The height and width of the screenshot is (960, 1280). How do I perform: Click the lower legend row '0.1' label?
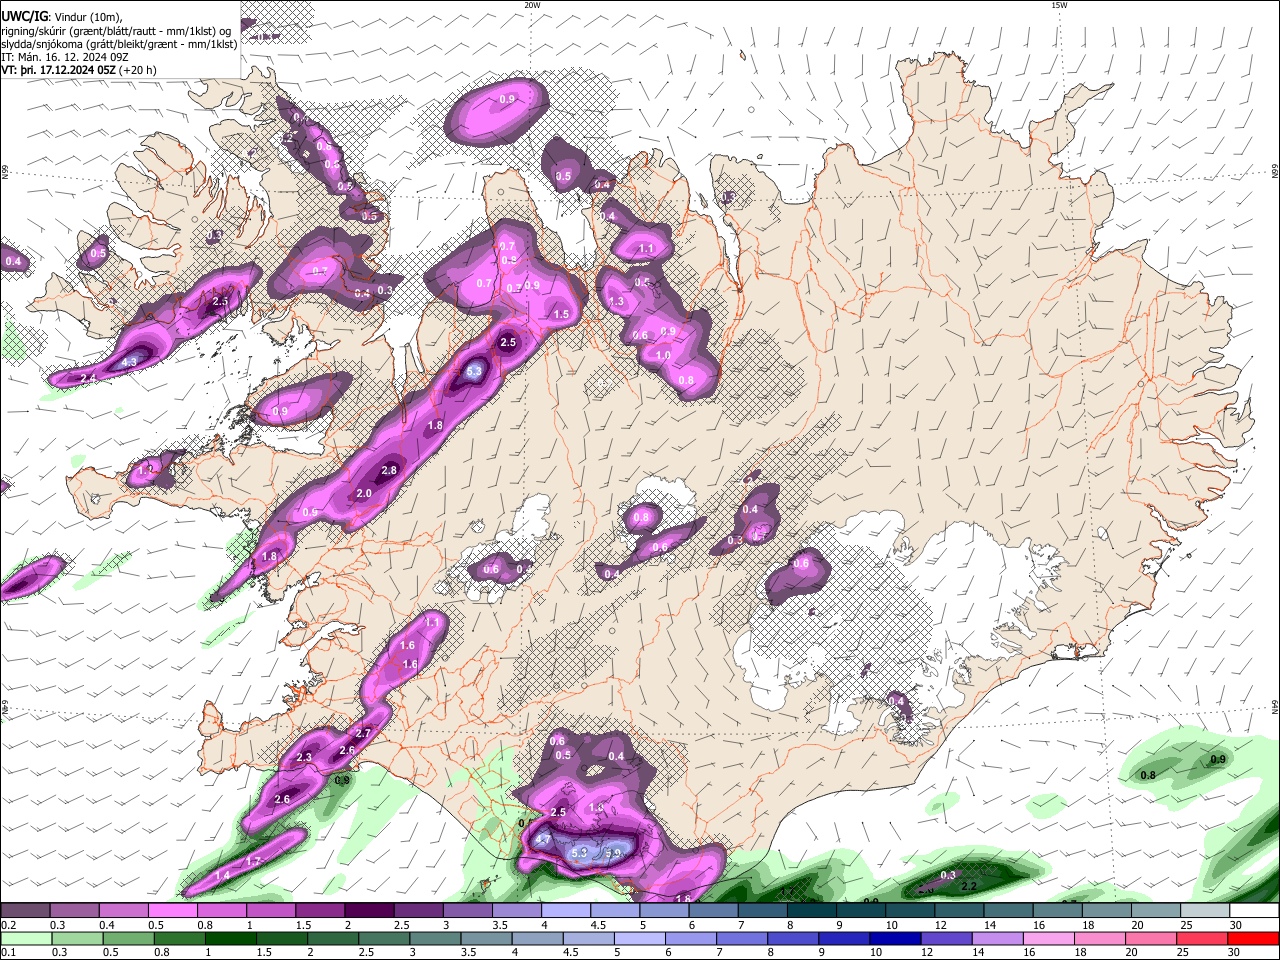(7, 953)
